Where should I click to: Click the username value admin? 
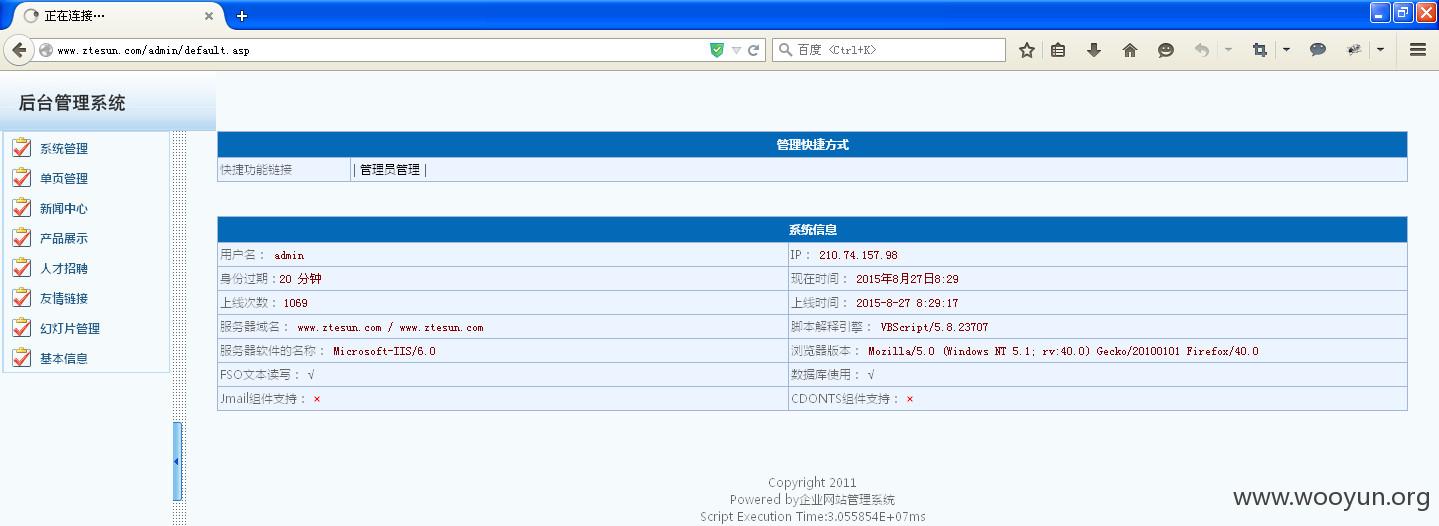[289, 256]
